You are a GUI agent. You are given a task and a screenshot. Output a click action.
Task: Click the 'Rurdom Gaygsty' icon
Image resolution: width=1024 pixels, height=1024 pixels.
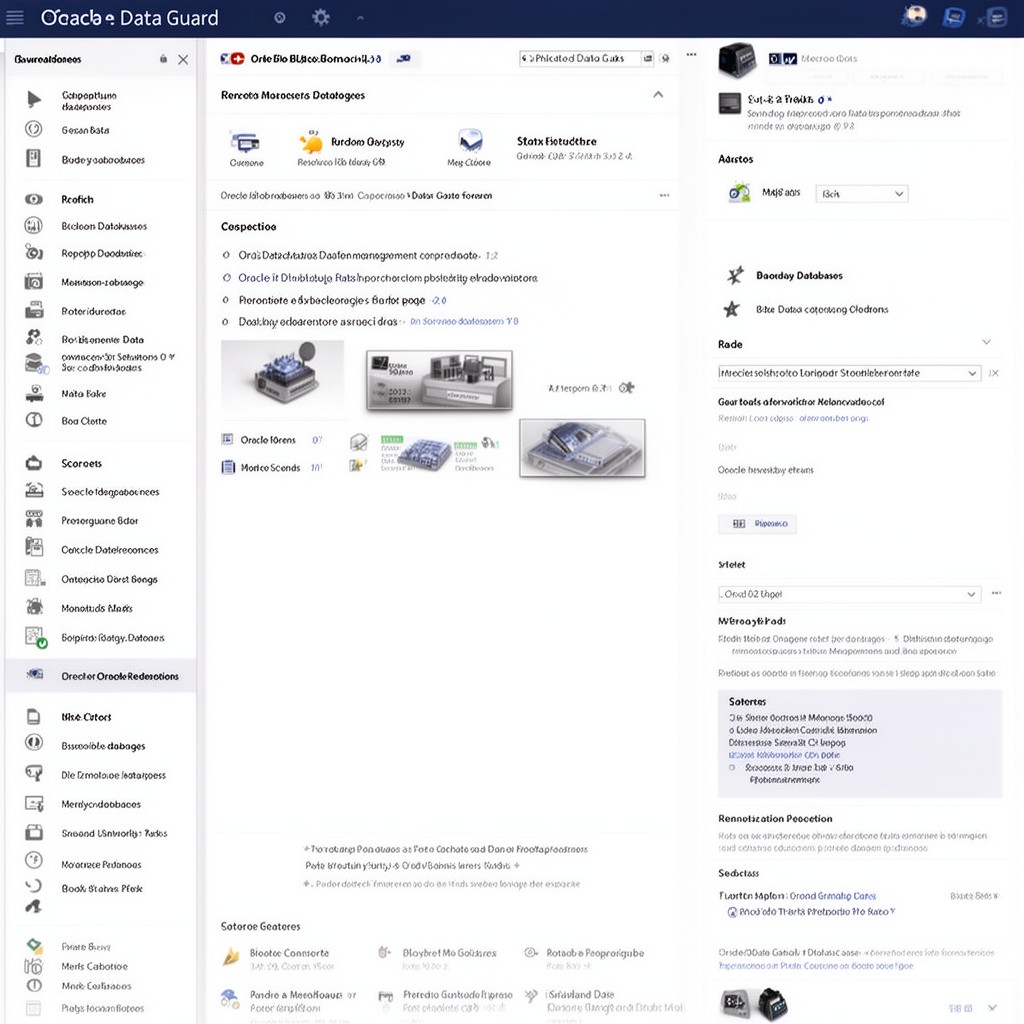312,142
